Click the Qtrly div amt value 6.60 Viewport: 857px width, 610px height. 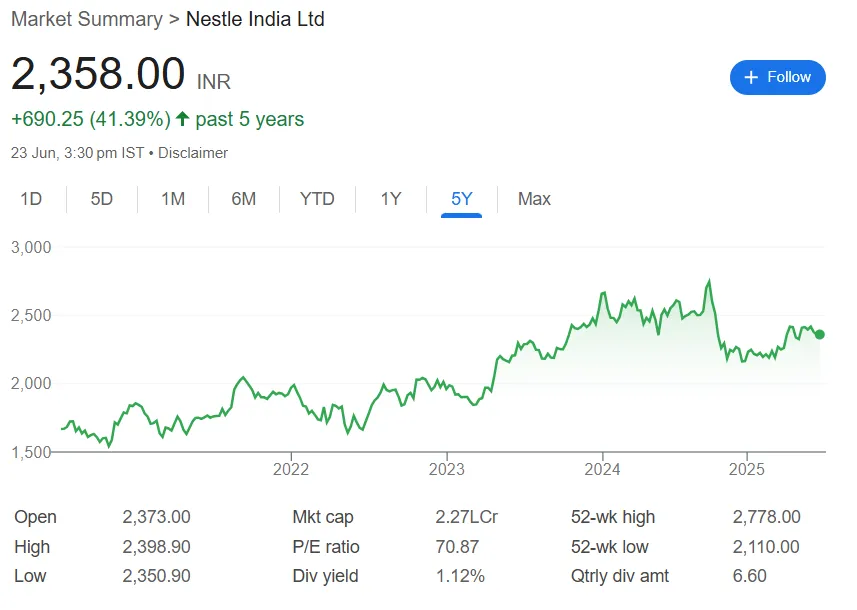(749, 576)
